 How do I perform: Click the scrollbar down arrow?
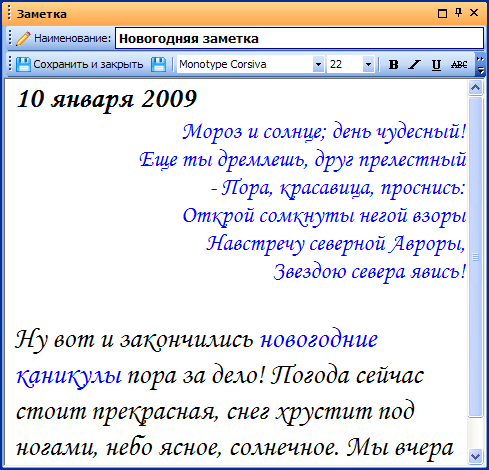pos(475,456)
